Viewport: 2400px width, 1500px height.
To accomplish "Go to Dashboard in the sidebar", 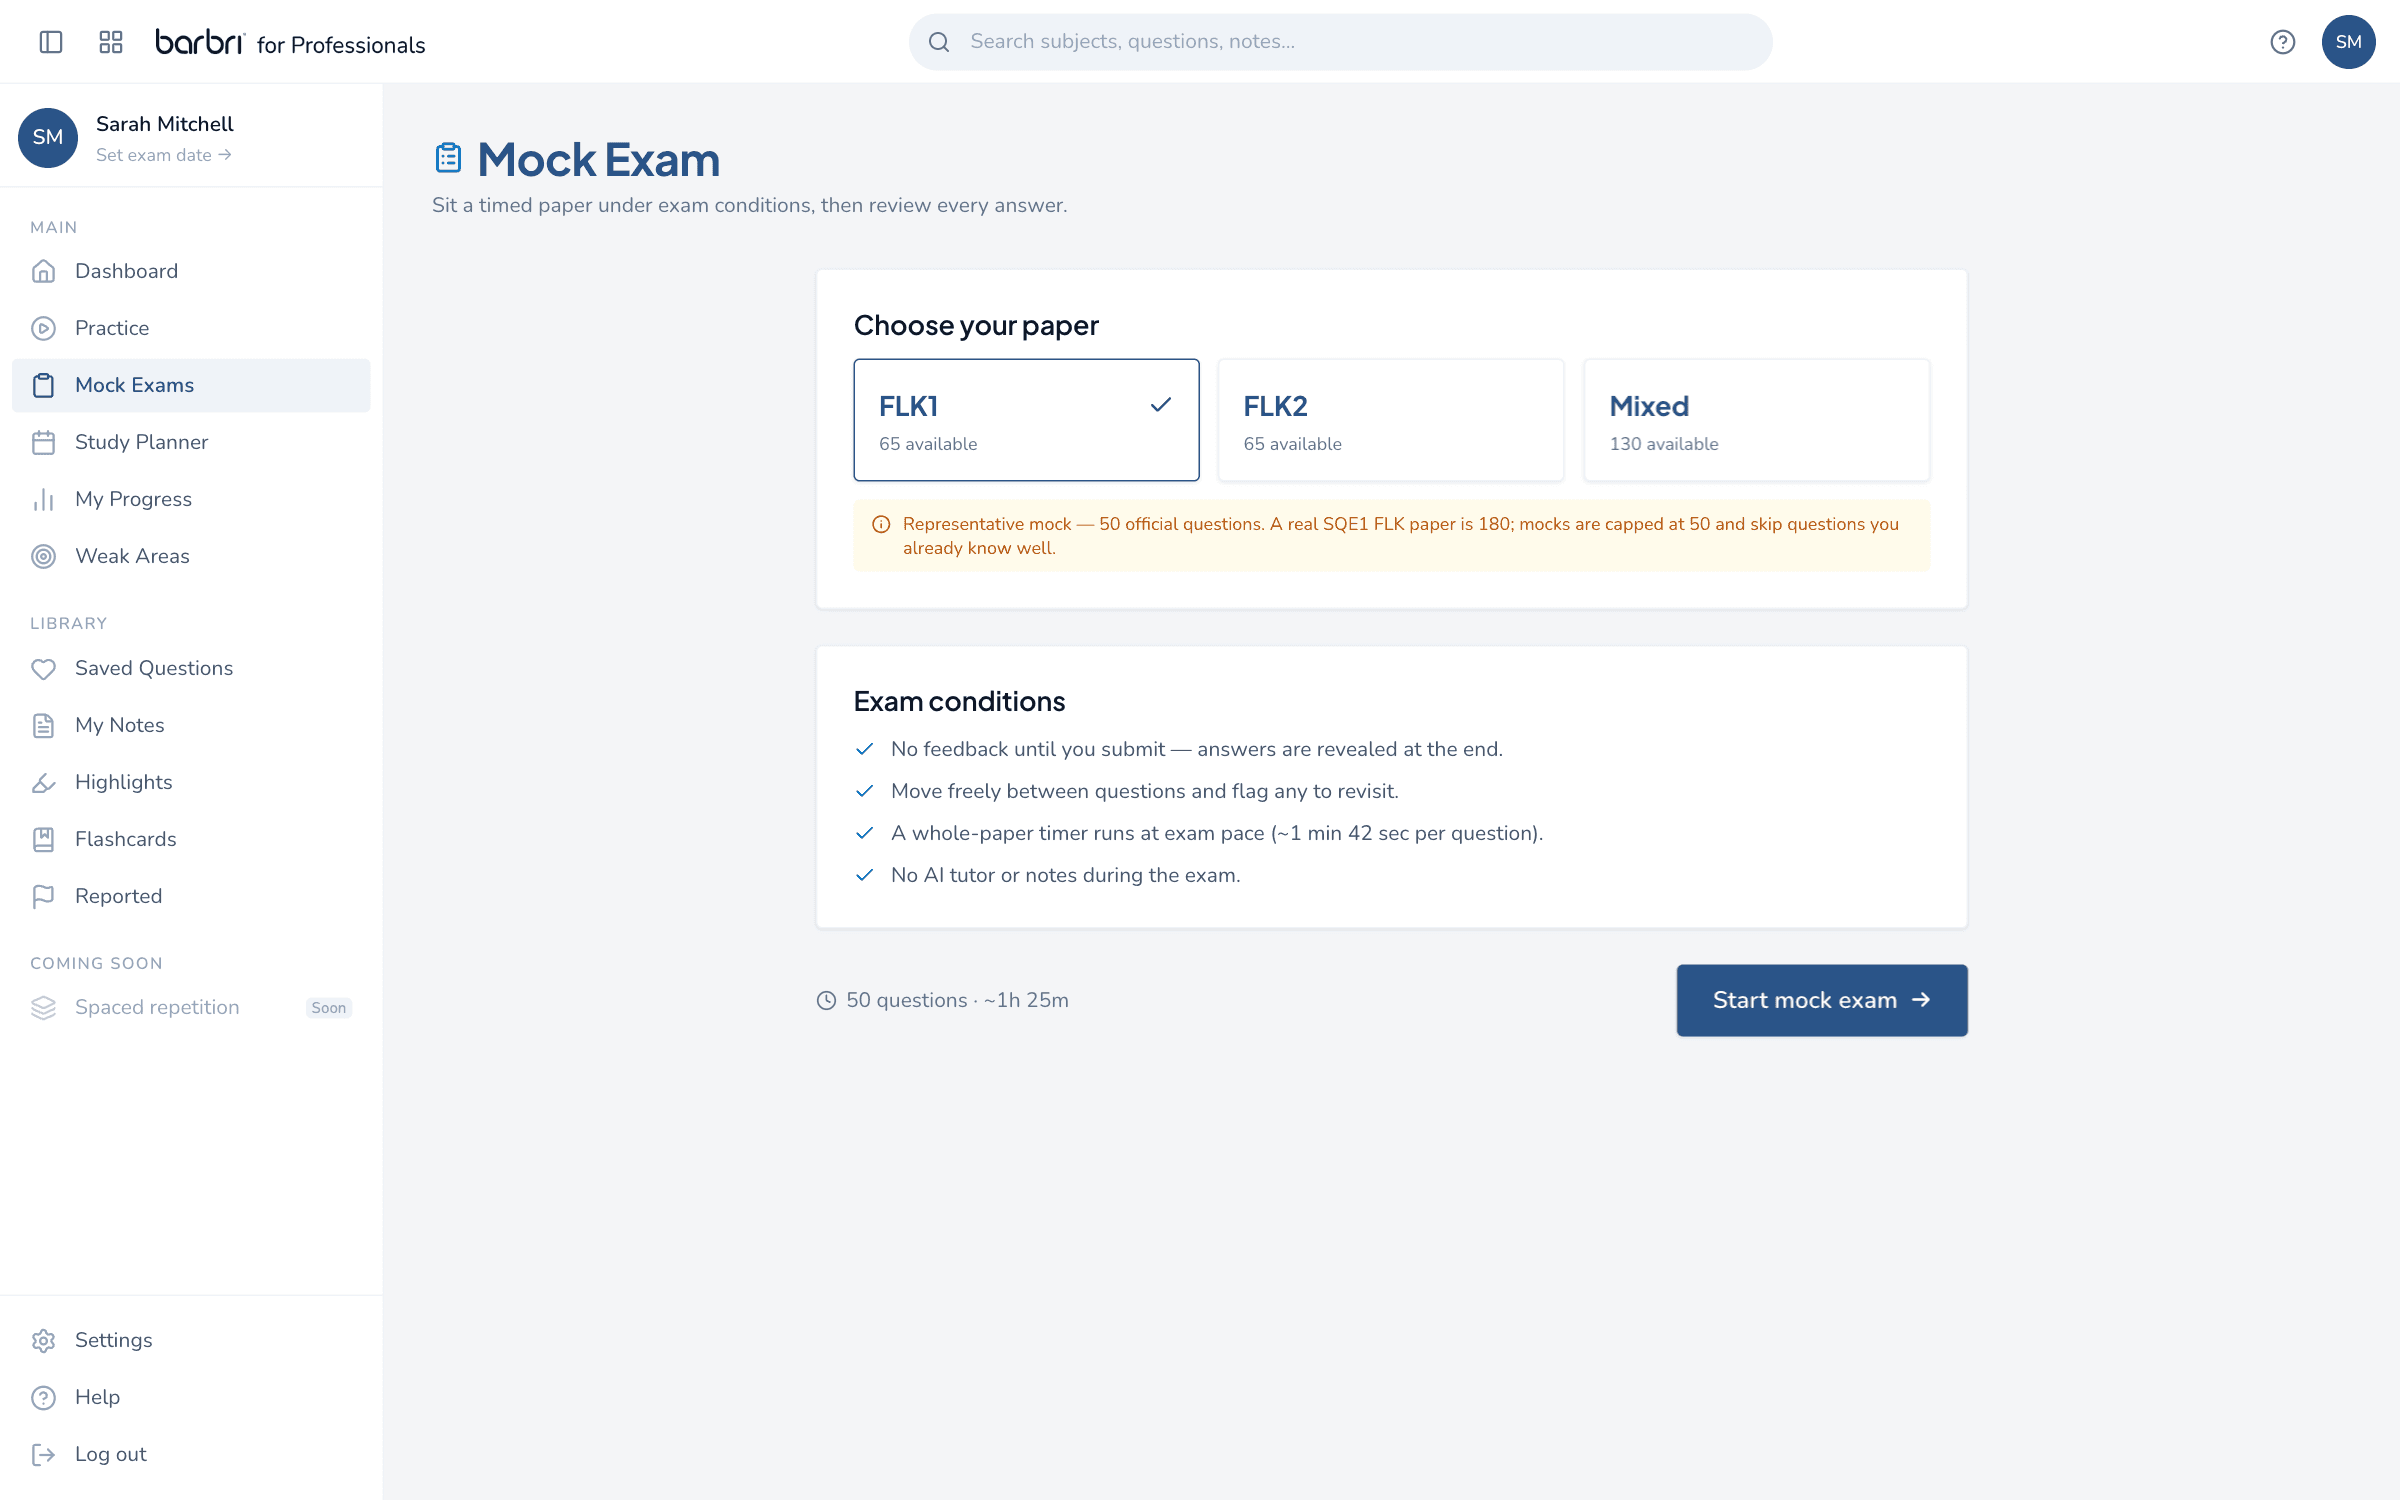I will point(191,271).
